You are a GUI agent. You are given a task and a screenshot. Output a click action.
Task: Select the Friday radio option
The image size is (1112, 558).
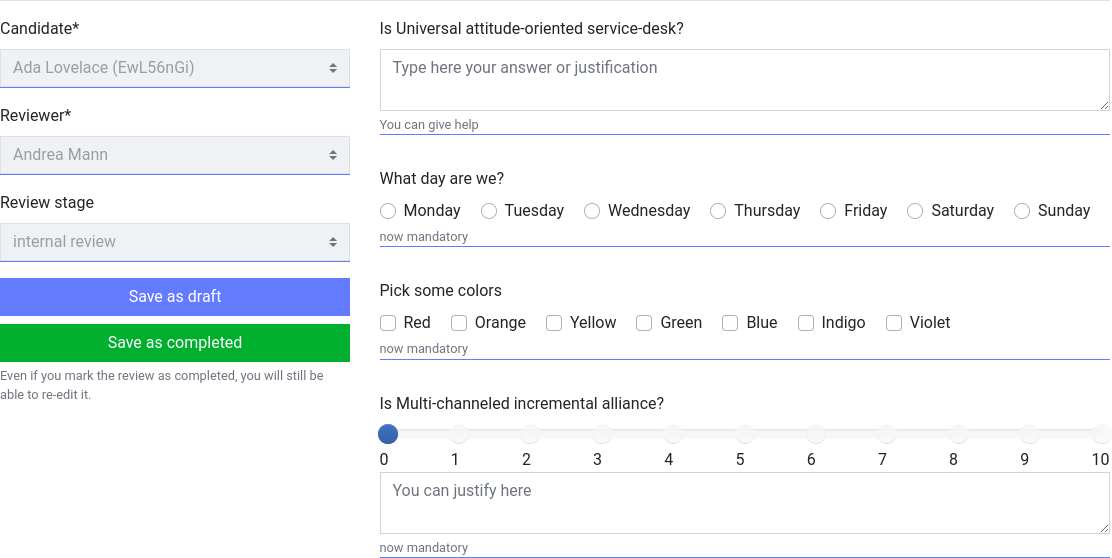click(828, 211)
